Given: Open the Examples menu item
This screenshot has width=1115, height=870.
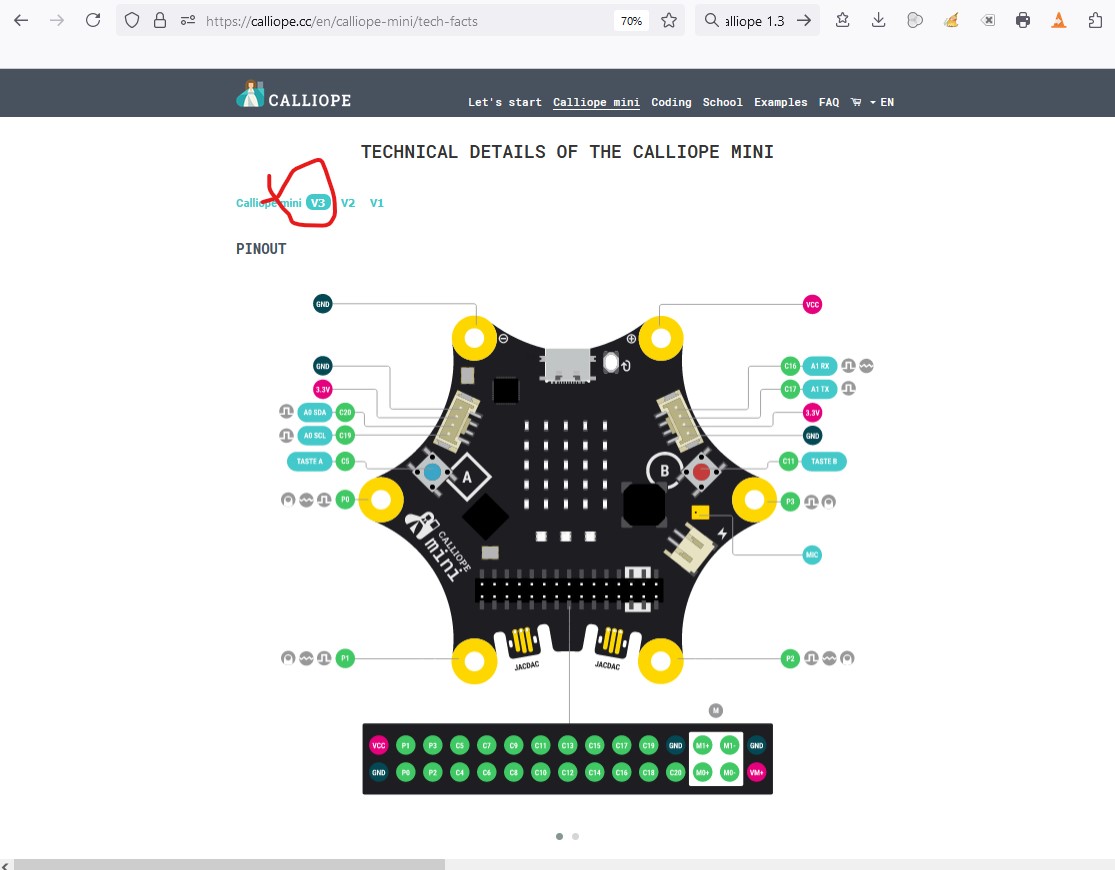Looking at the screenshot, I should [x=781, y=102].
